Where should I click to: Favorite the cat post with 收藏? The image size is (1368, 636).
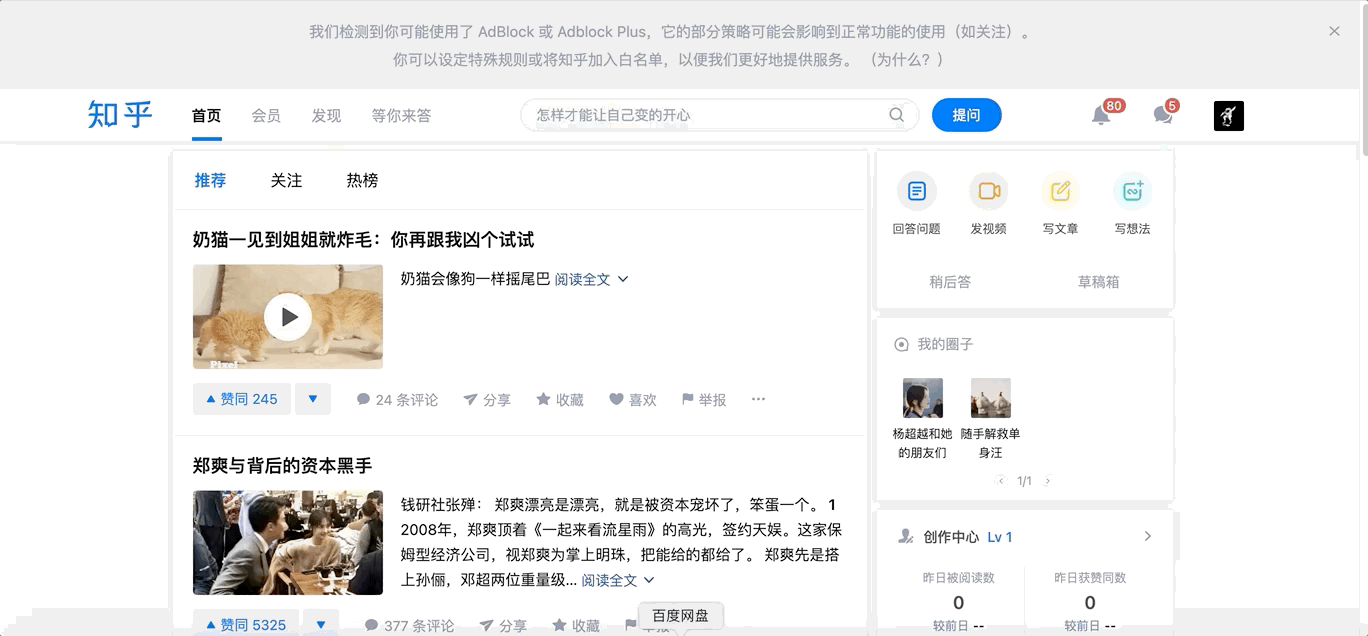pyautogui.click(x=560, y=400)
